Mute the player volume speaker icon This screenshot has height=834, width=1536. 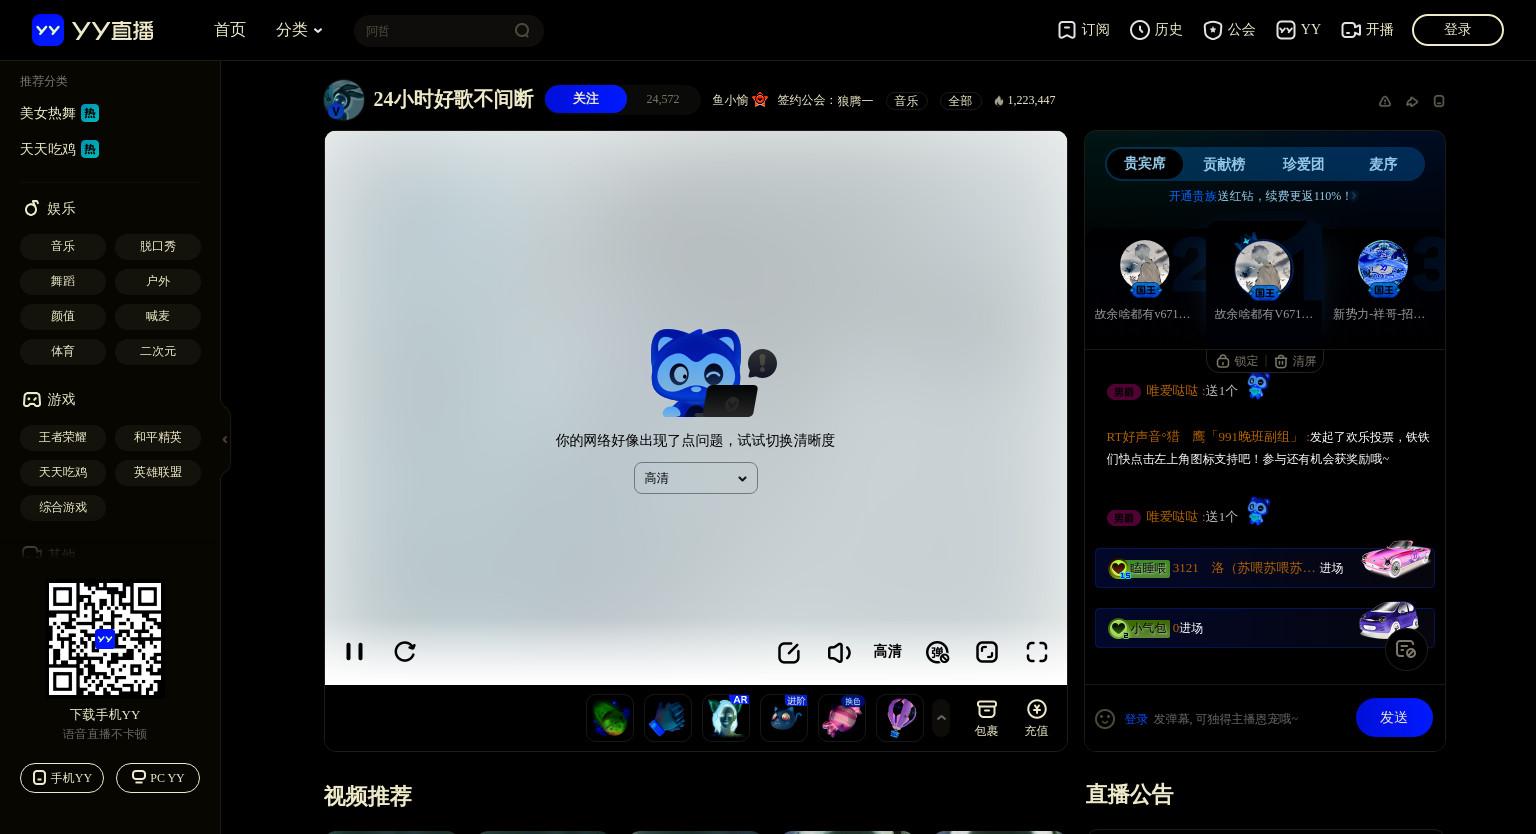click(839, 653)
